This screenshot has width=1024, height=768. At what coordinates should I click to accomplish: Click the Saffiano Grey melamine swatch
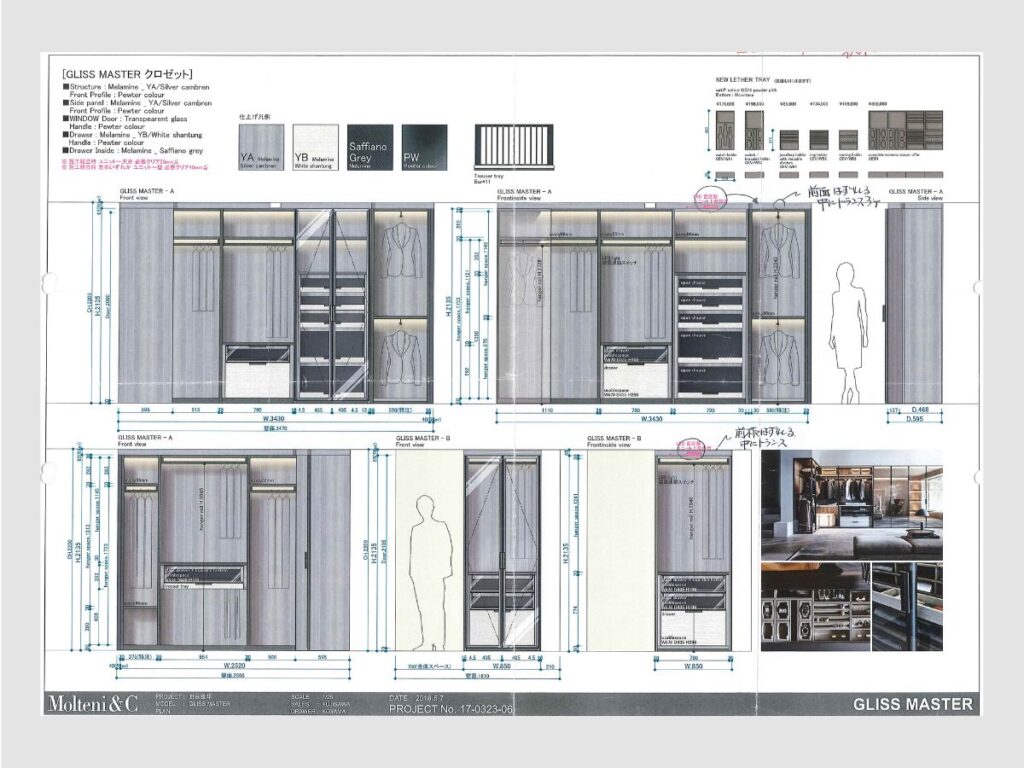pos(370,148)
